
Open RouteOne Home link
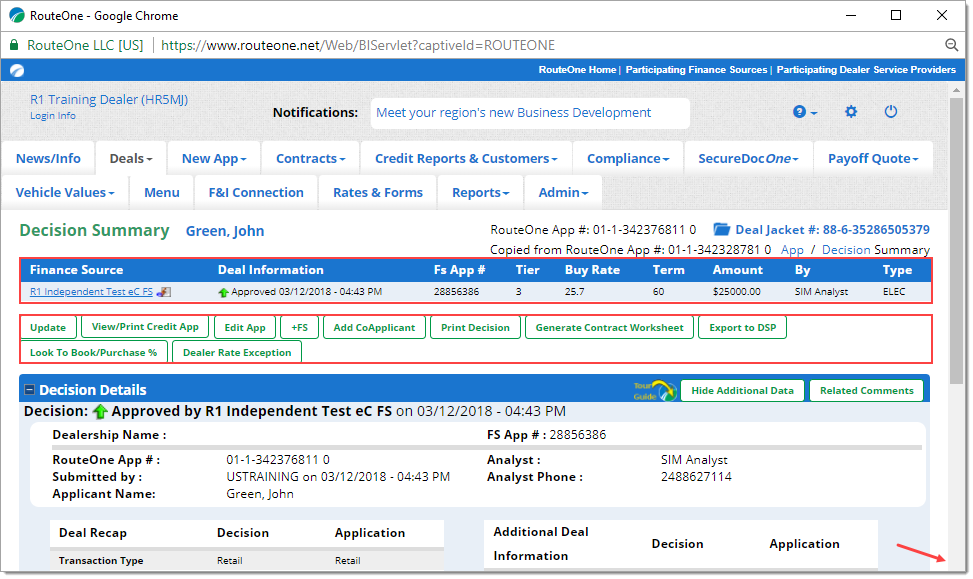pyautogui.click(x=577, y=70)
